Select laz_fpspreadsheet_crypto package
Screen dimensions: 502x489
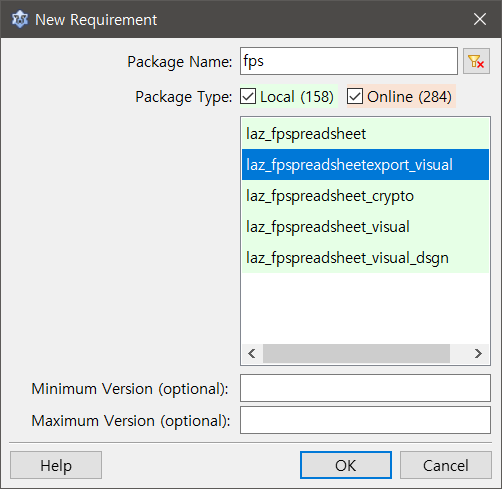[x=365, y=196]
